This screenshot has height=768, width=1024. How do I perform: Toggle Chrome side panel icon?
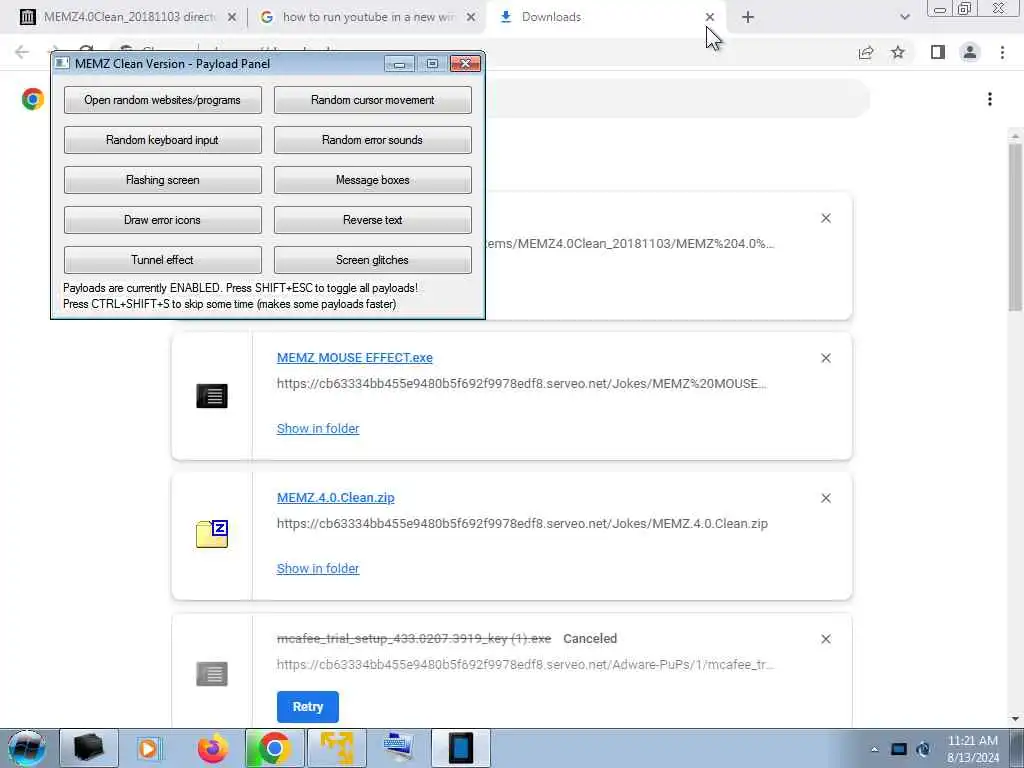click(x=938, y=52)
